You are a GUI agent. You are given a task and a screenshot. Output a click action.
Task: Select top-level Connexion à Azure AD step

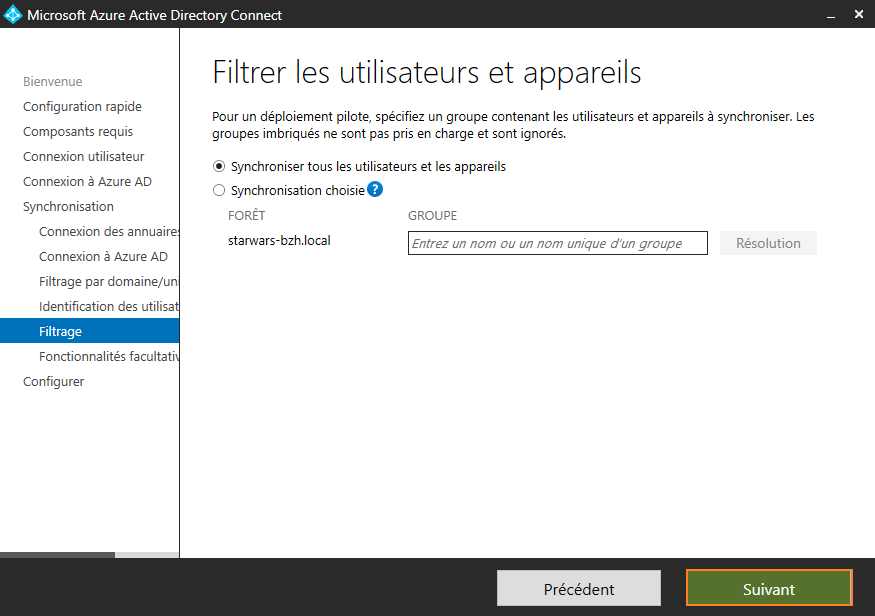[87, 182]
